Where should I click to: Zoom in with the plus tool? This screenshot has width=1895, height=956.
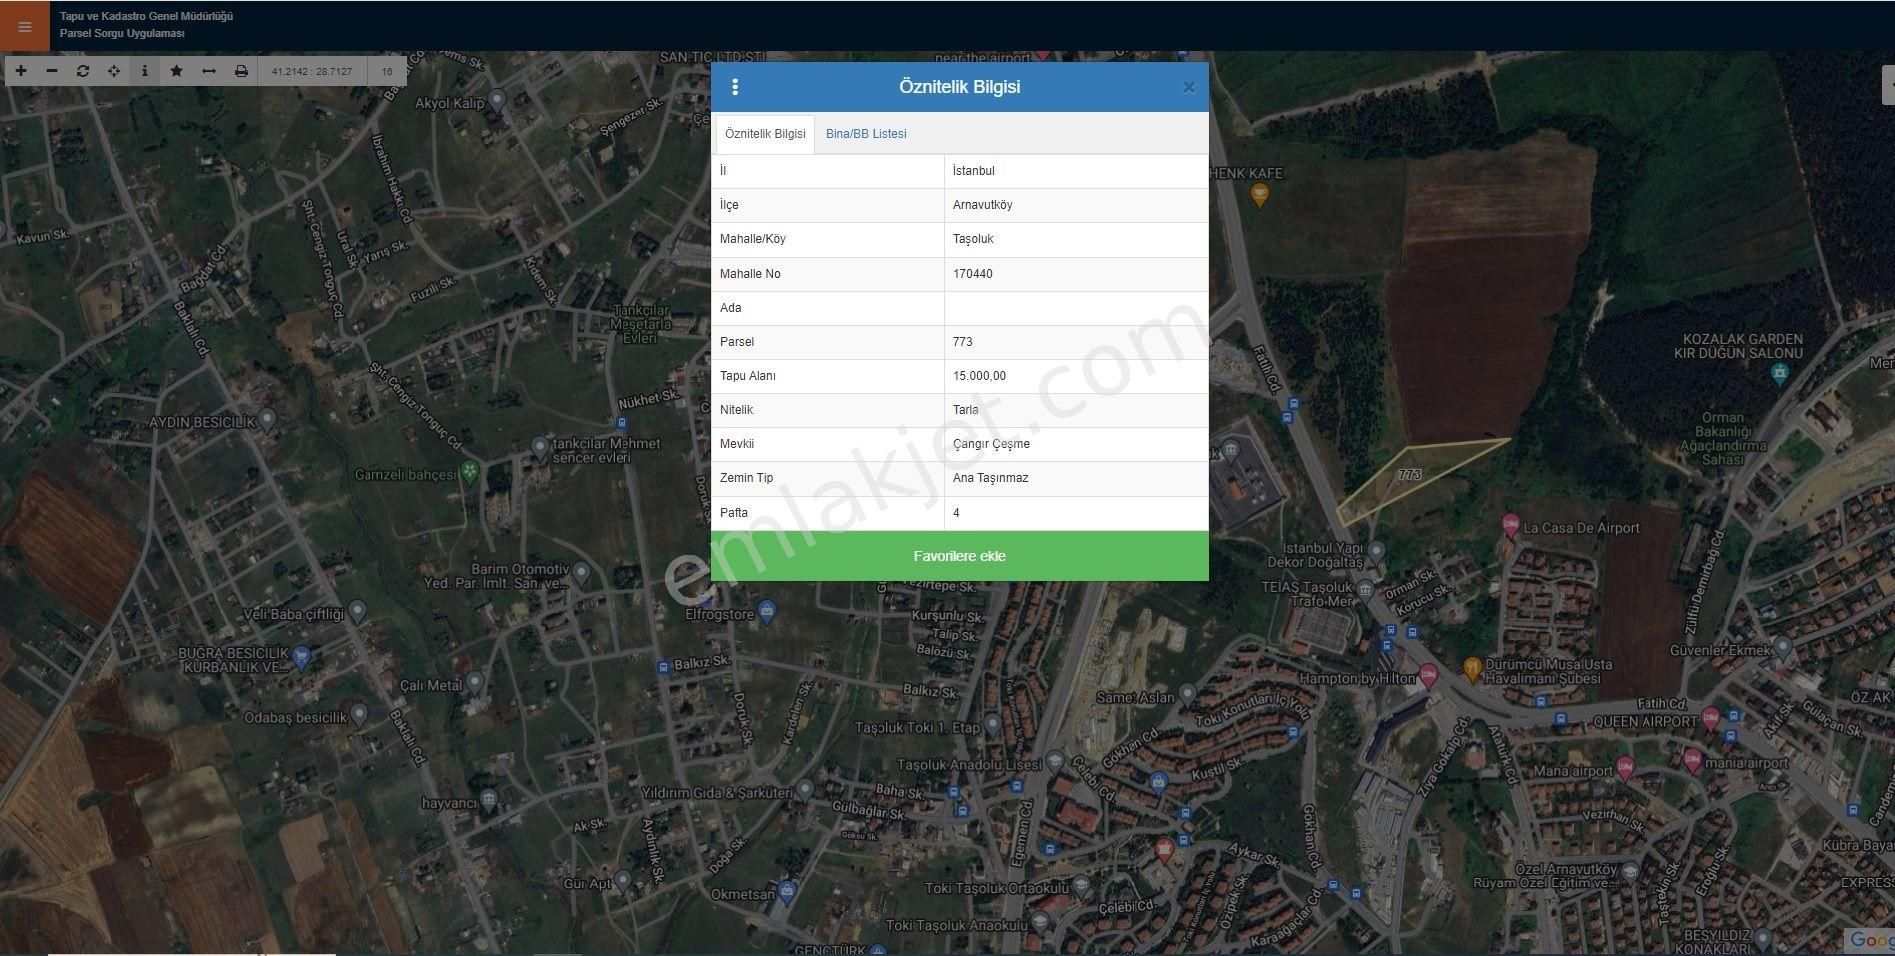pos(21,71)
